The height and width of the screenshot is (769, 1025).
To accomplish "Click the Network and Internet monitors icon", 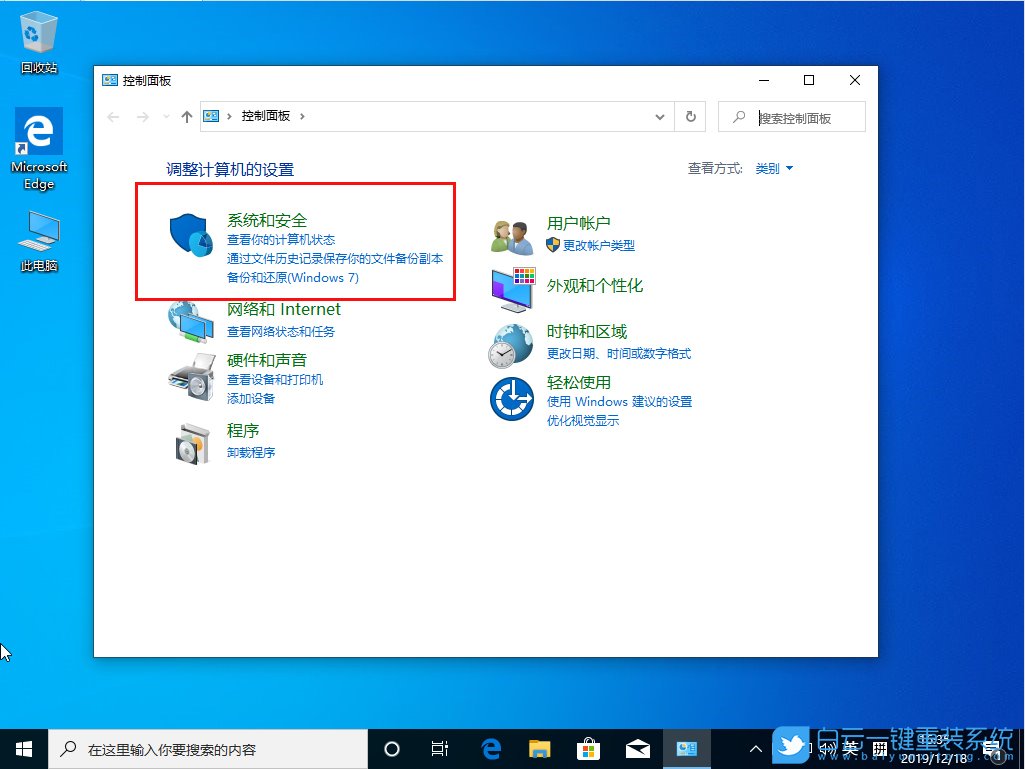I will point(191,320).
